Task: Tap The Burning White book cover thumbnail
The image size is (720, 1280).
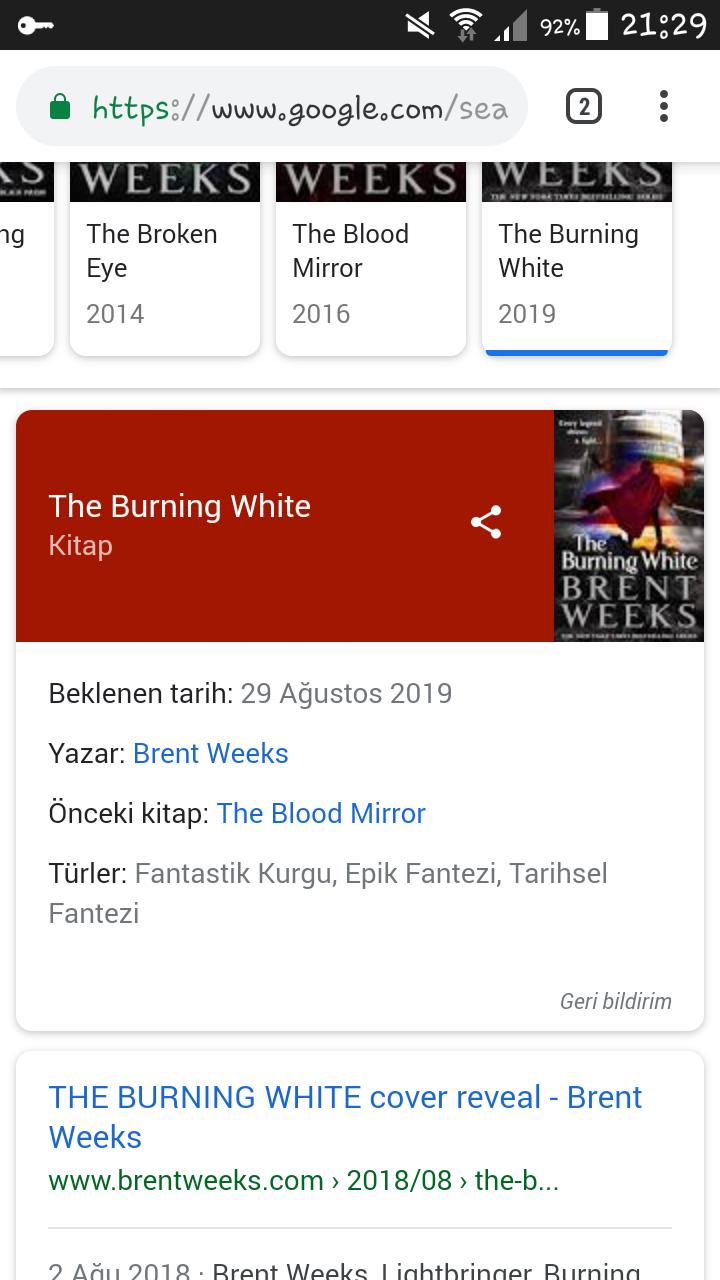Action: [628, 526]
